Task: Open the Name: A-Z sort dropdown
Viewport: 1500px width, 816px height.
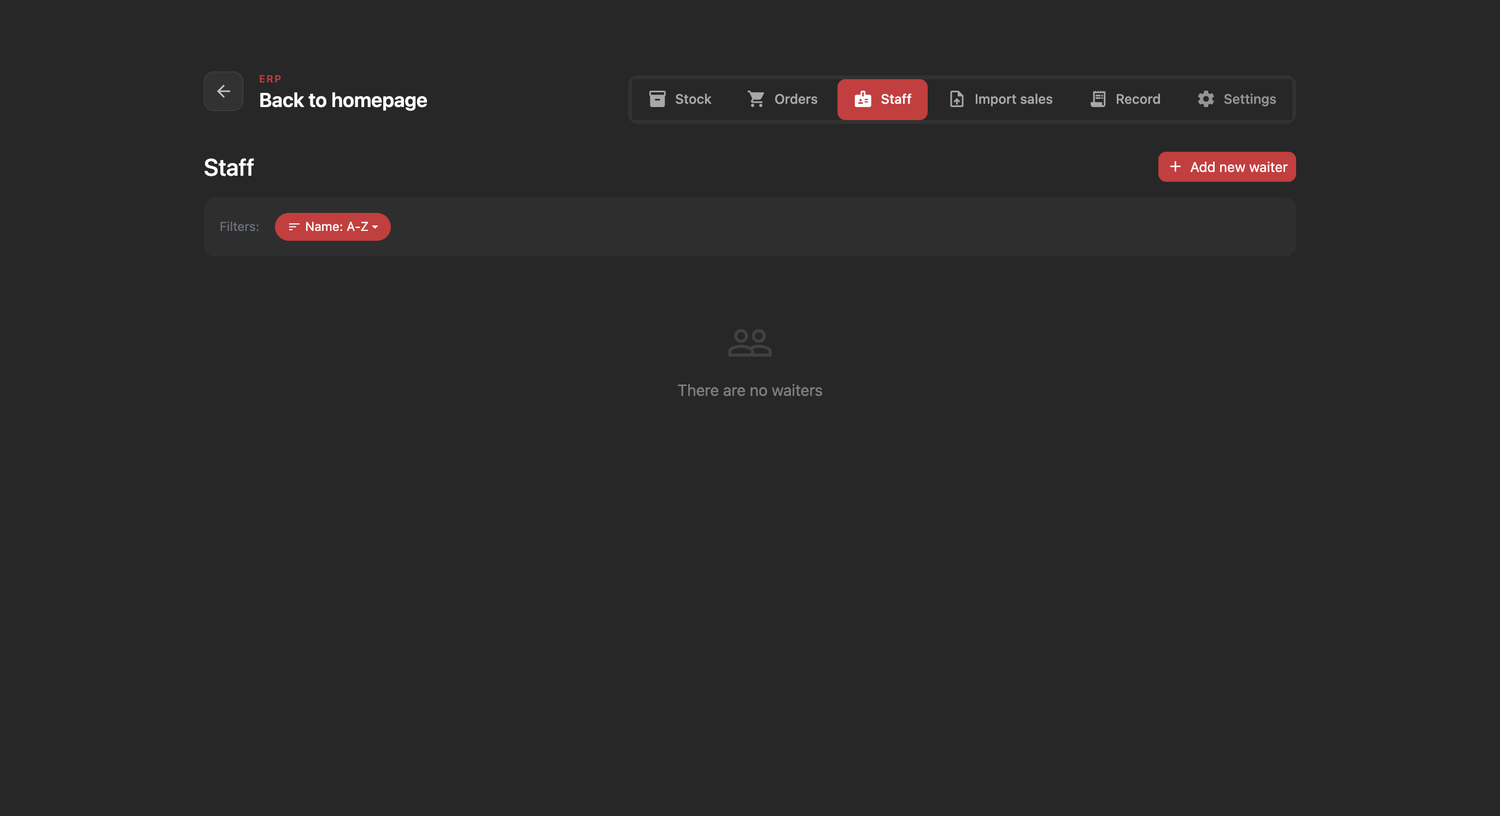Action: point(333,227)
